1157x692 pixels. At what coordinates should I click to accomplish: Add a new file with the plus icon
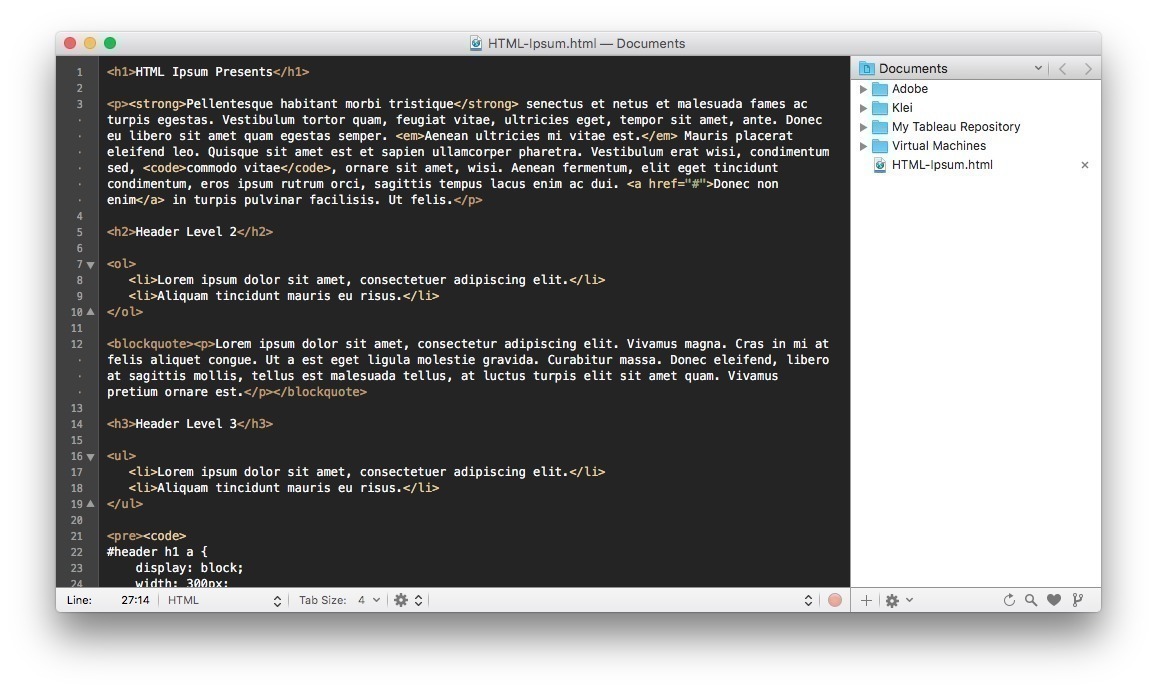[866, 600]
